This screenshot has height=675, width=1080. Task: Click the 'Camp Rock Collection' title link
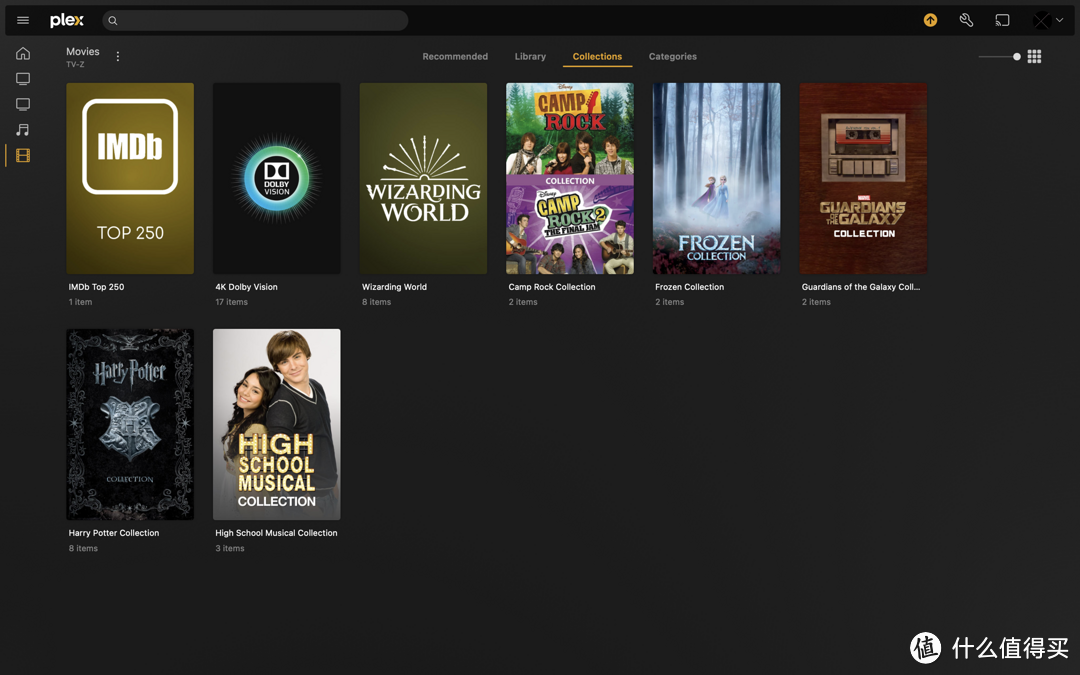552,287
